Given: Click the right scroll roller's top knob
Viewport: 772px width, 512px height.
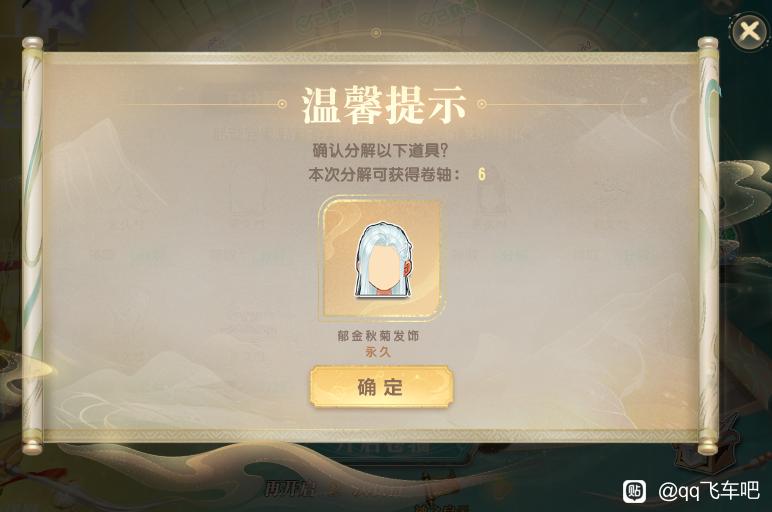Looking at the screenshot, I should click(x=708, y=44).
